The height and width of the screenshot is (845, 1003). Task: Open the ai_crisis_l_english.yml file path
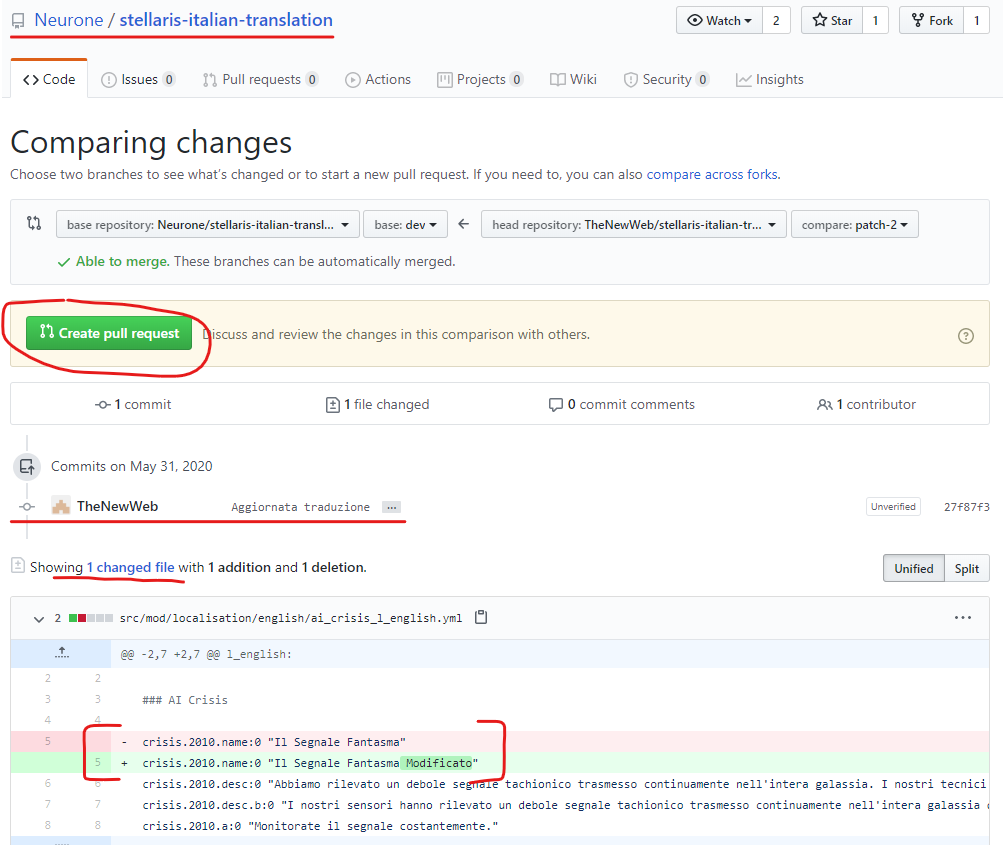tap(290, 618)
